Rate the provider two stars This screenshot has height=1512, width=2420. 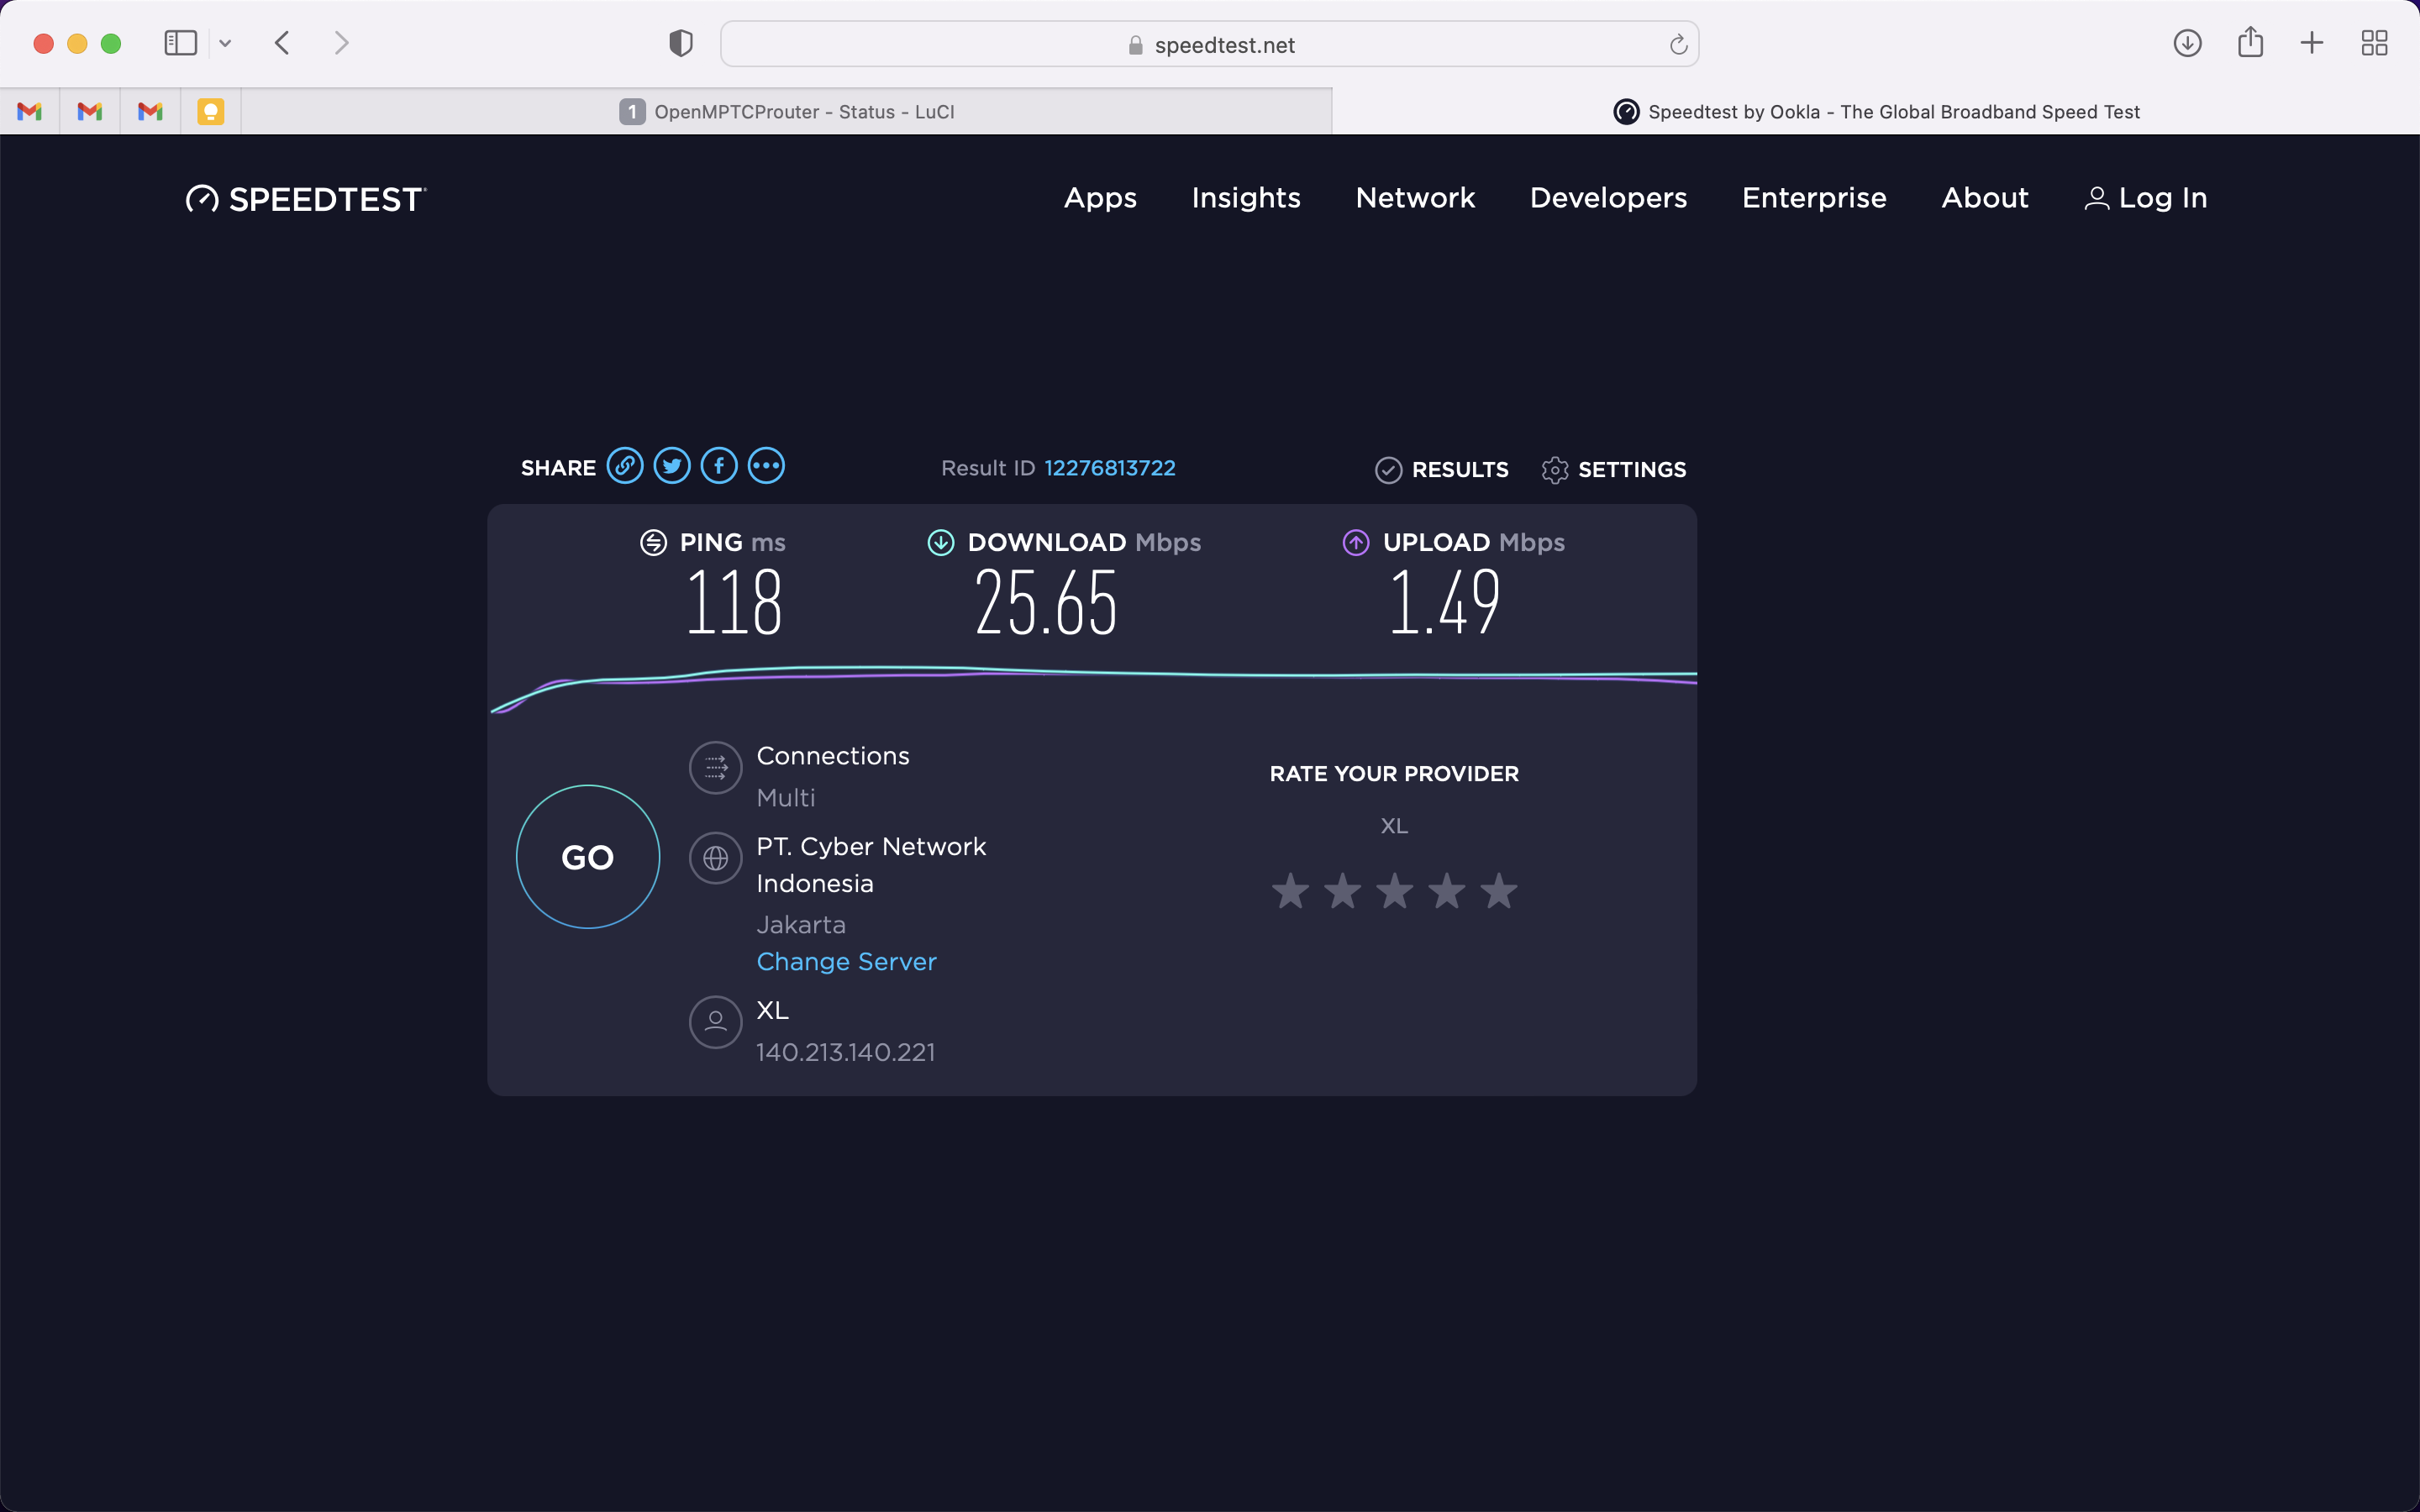pos(1343,890)
